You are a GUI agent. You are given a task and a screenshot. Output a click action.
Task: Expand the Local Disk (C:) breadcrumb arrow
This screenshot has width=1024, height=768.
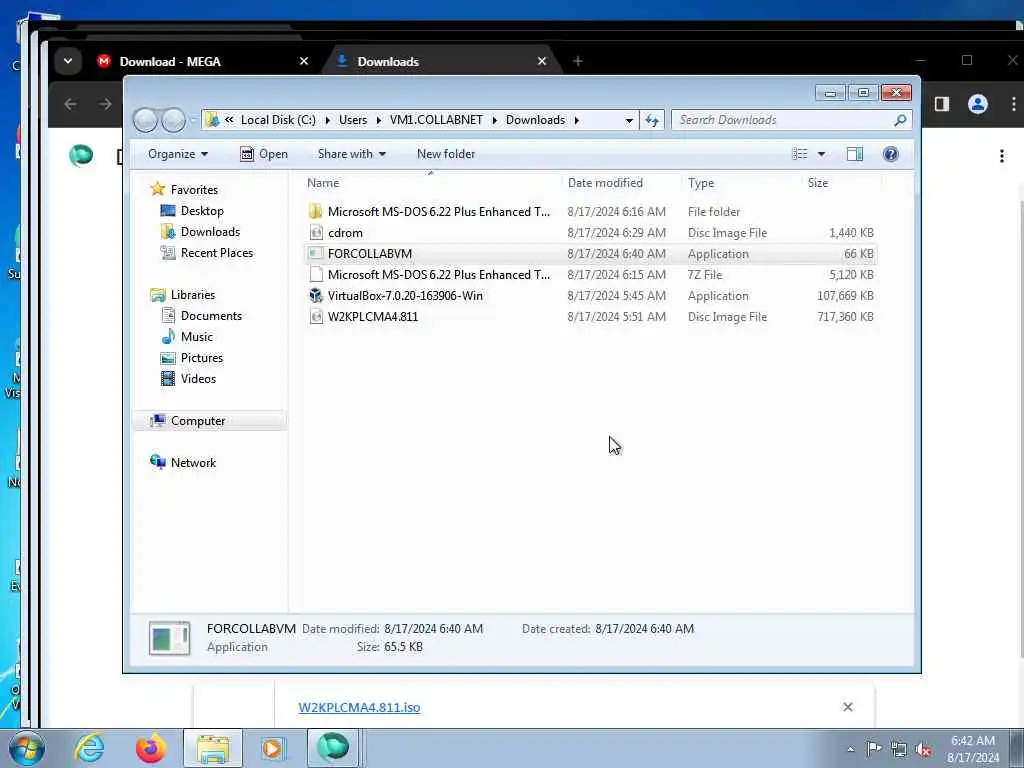(327, 120)
